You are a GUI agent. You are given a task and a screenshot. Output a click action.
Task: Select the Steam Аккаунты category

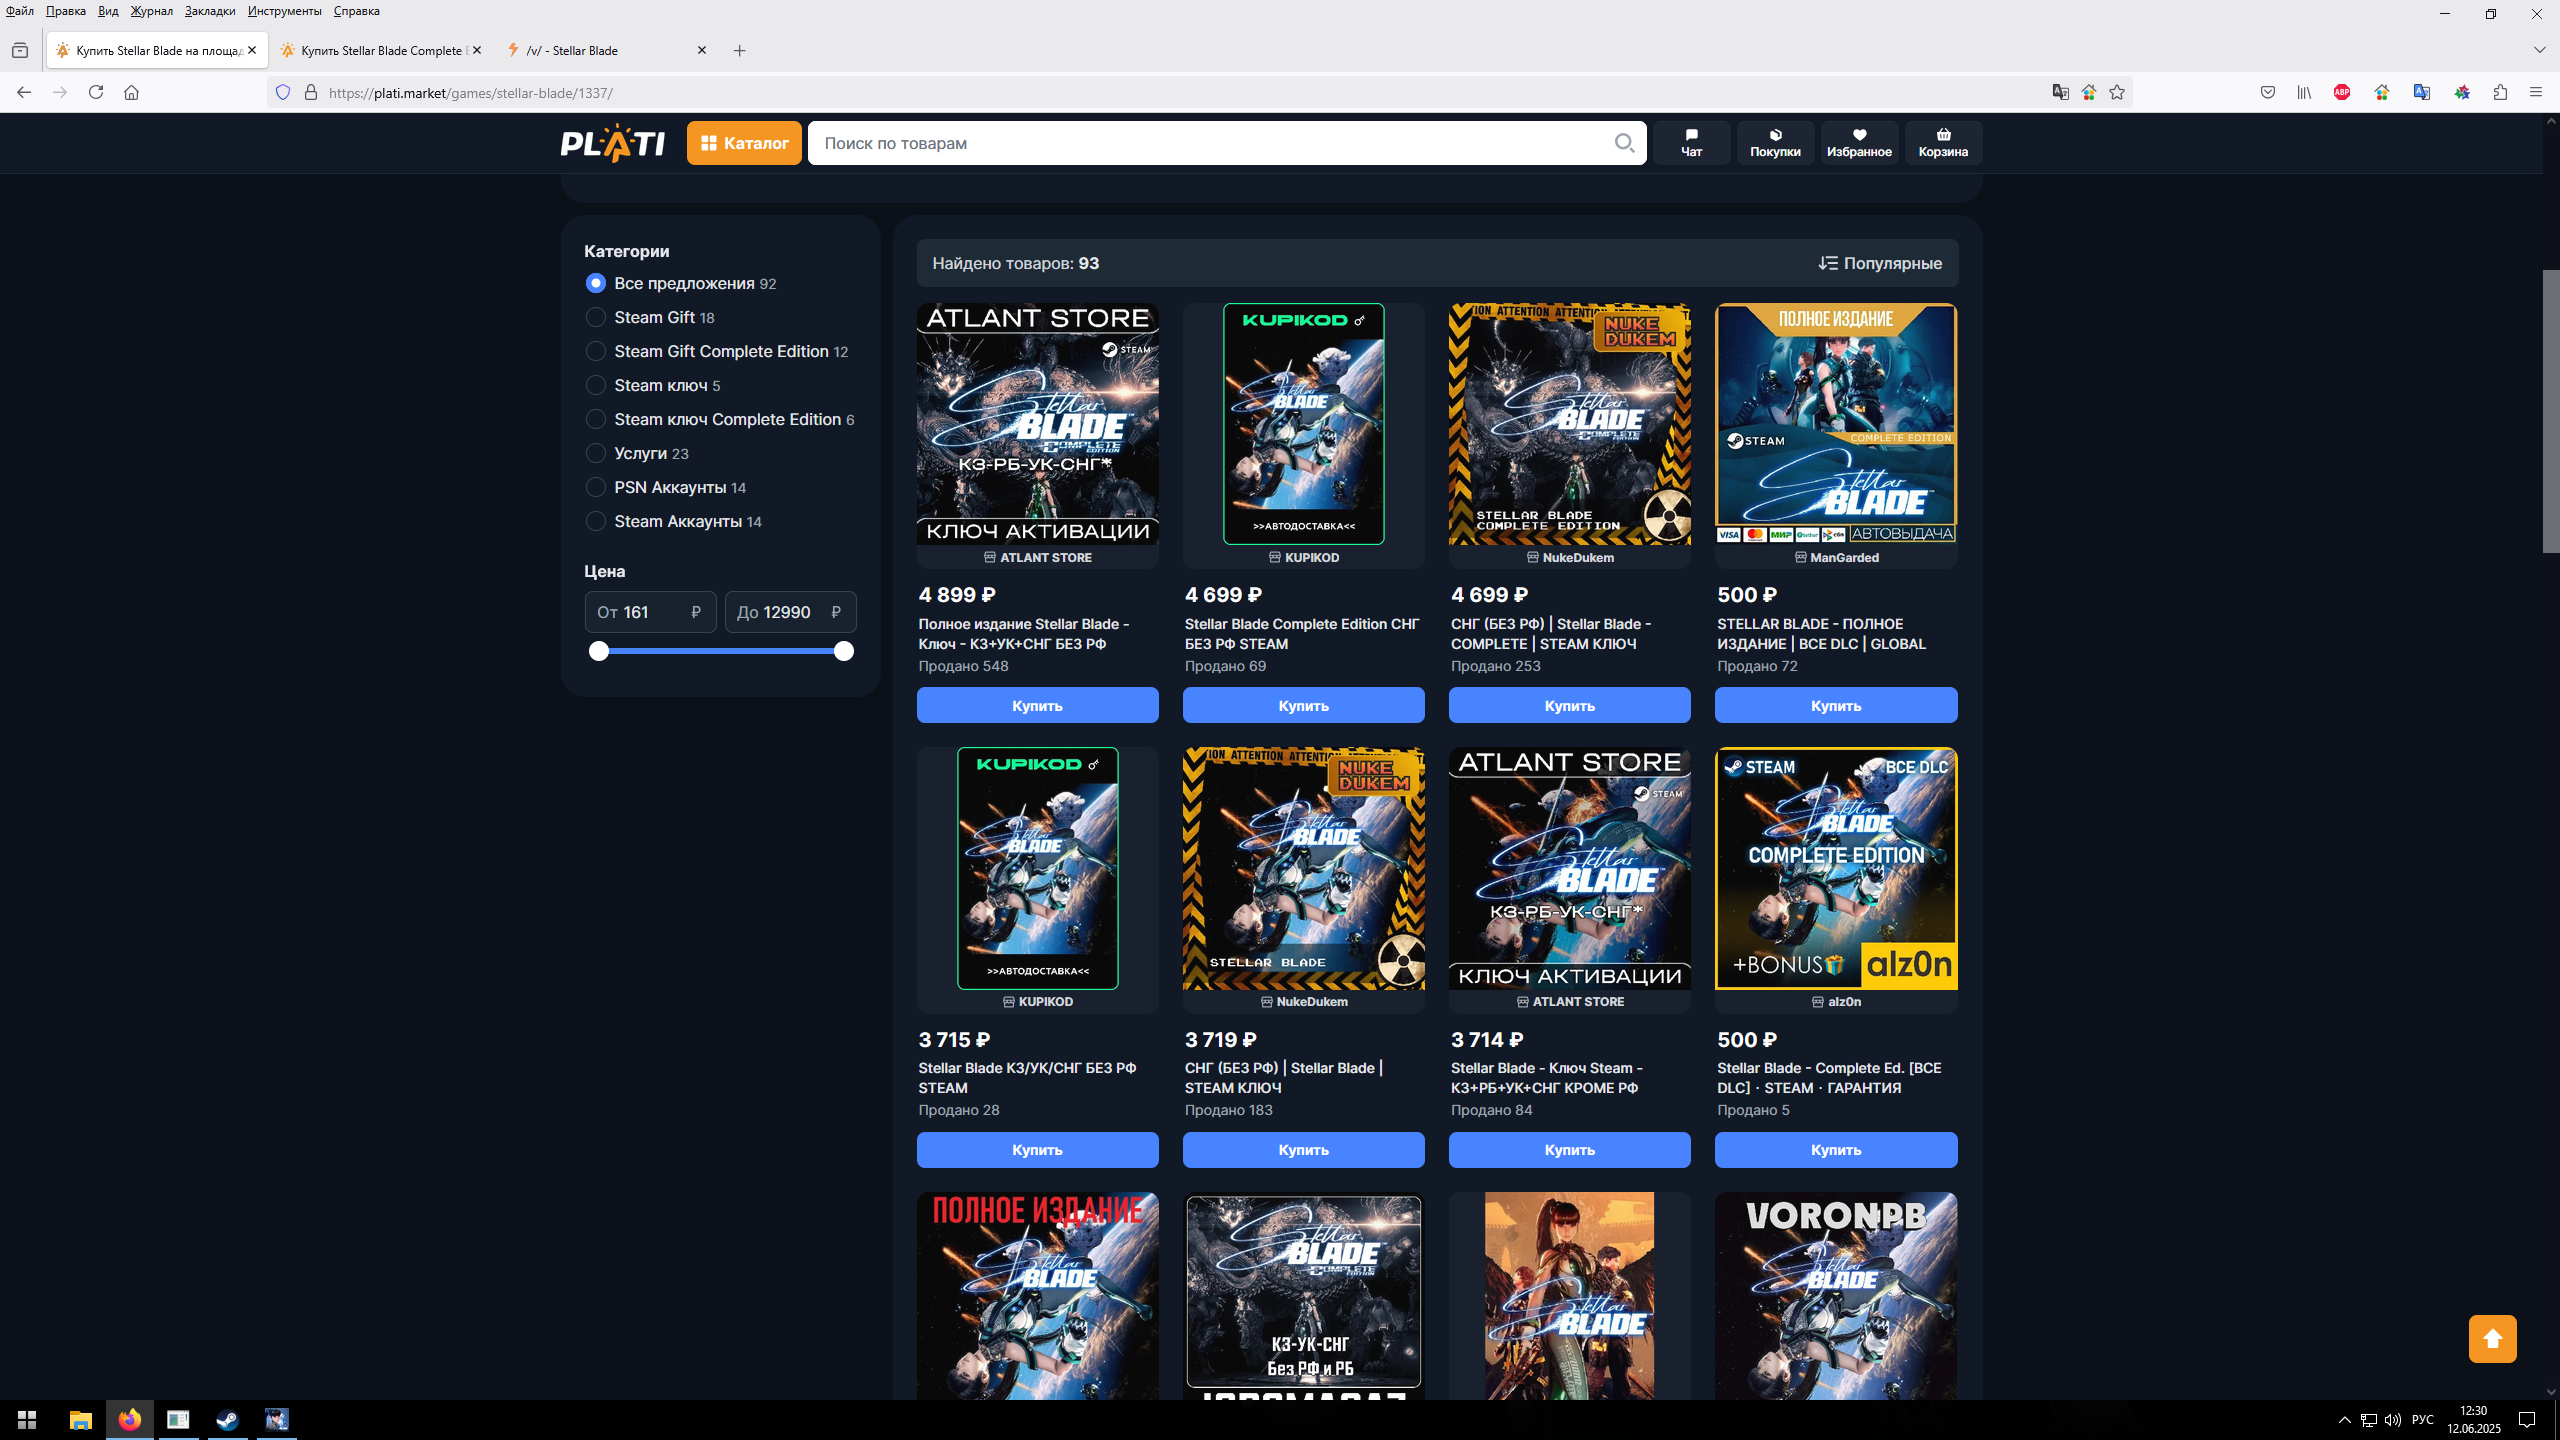coord(674,521)
